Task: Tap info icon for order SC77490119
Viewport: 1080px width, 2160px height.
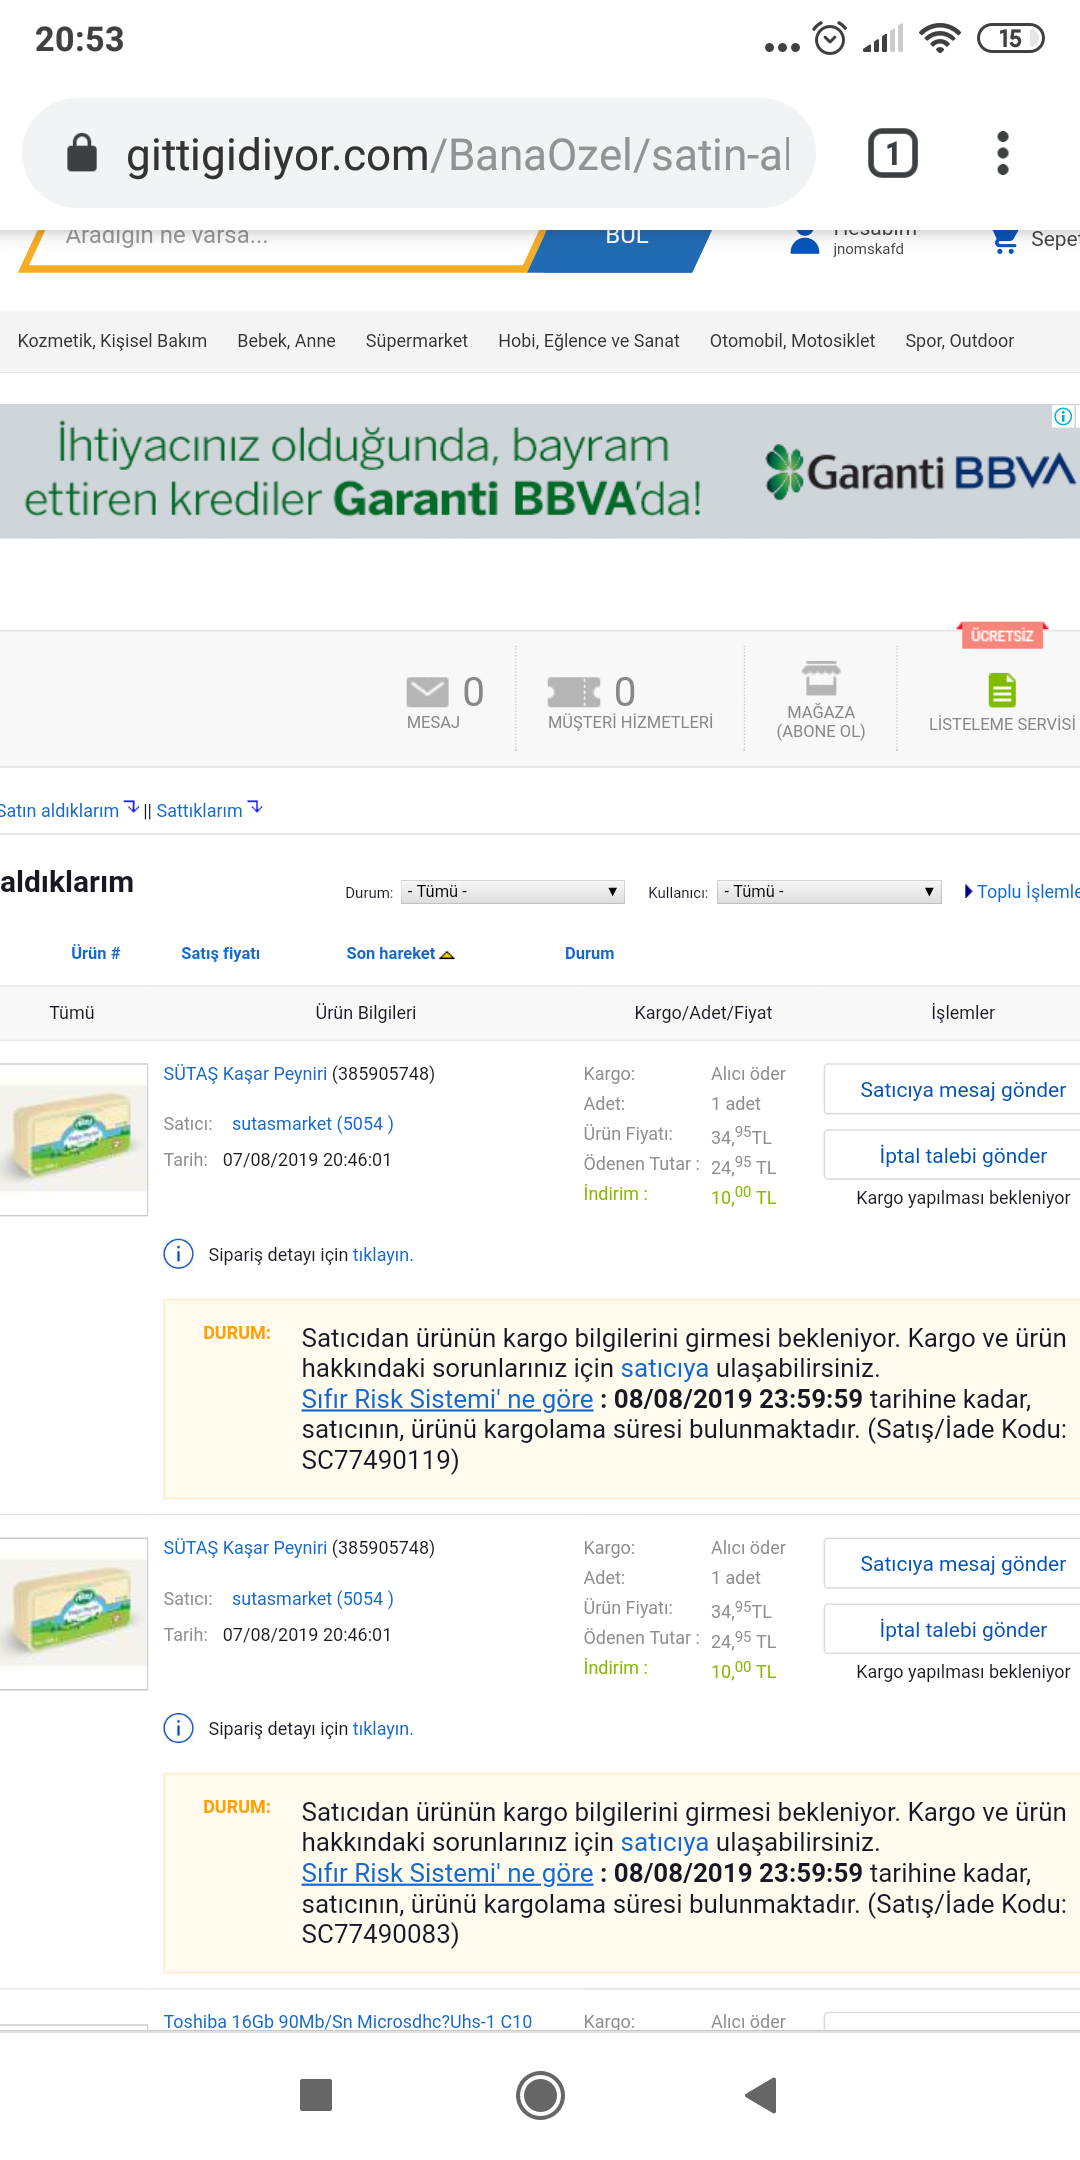Action: pos(178,1253)
